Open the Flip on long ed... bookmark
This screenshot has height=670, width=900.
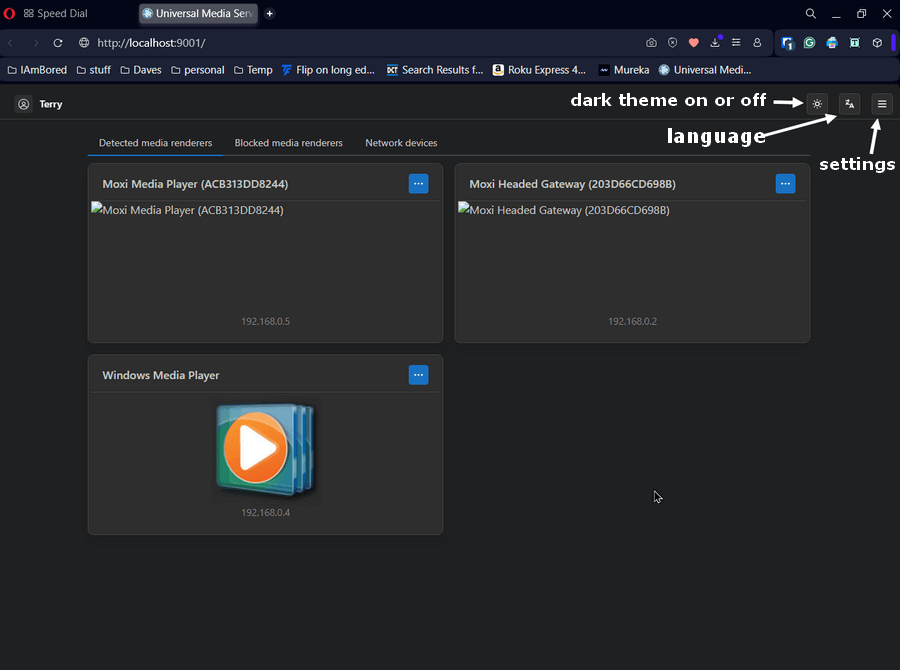[x=328, y=70]
